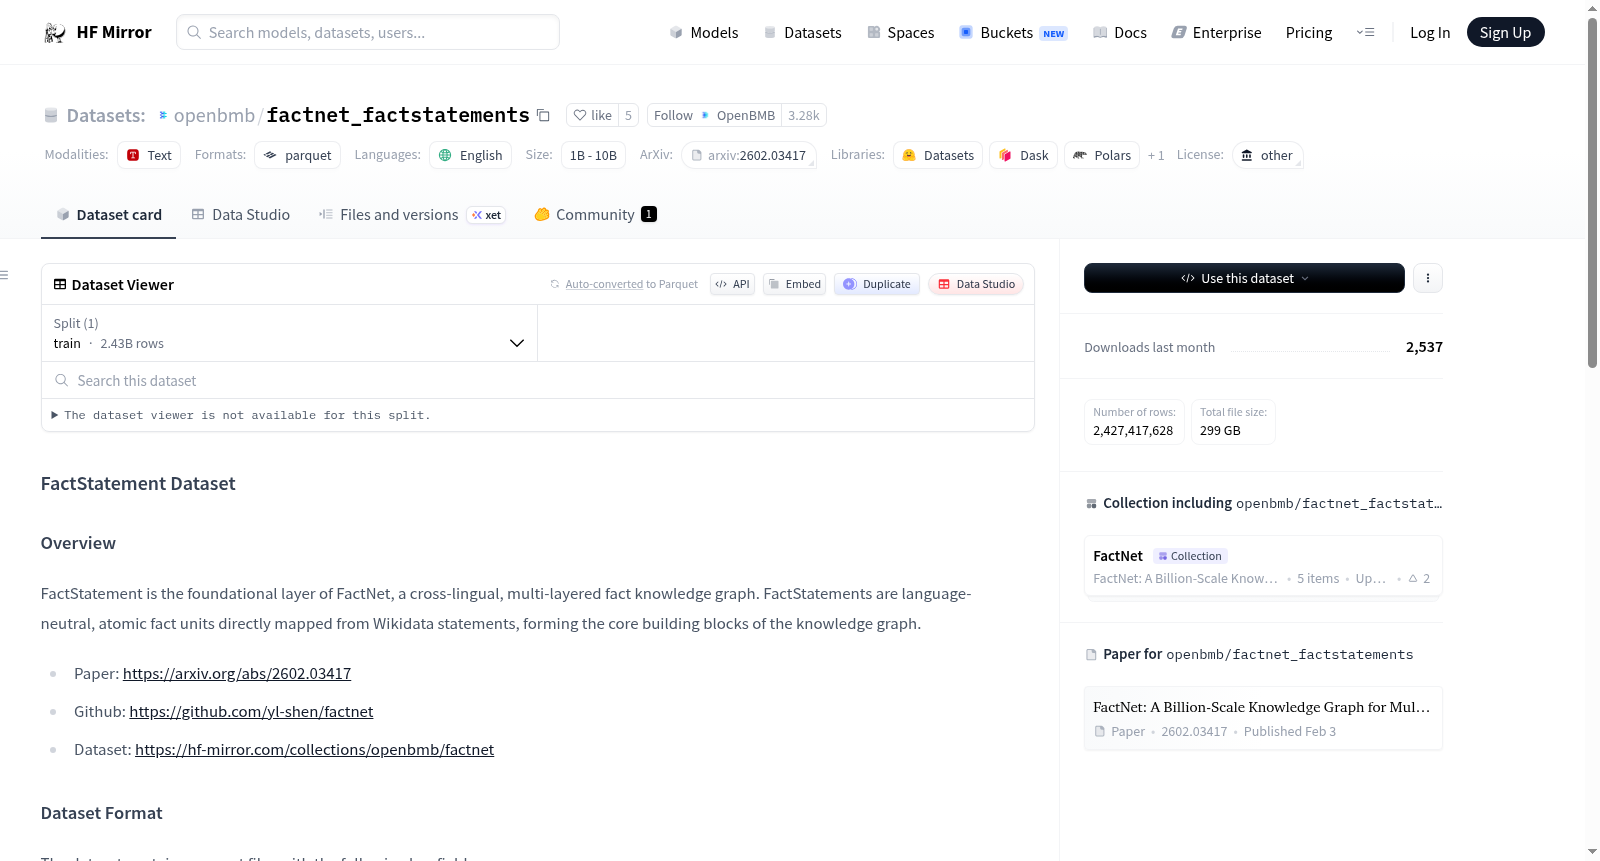This screenshot has height=861, width=1600.
Task: Click the Sign Up button
Action: coord(1505,32)
